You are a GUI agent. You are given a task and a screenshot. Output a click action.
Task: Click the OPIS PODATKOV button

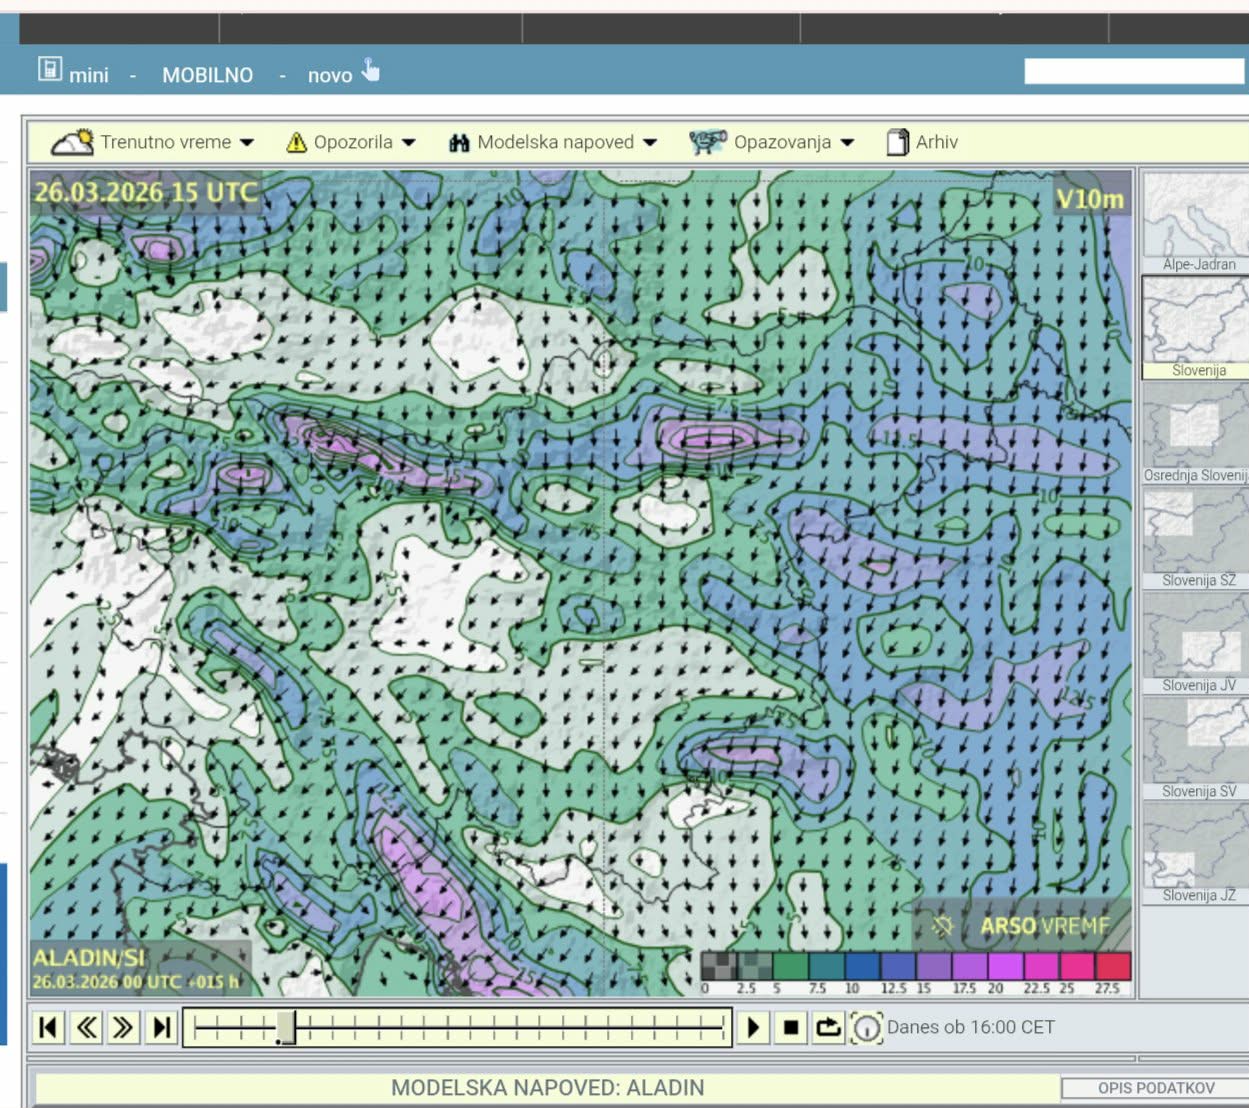coord(1155,1088)
